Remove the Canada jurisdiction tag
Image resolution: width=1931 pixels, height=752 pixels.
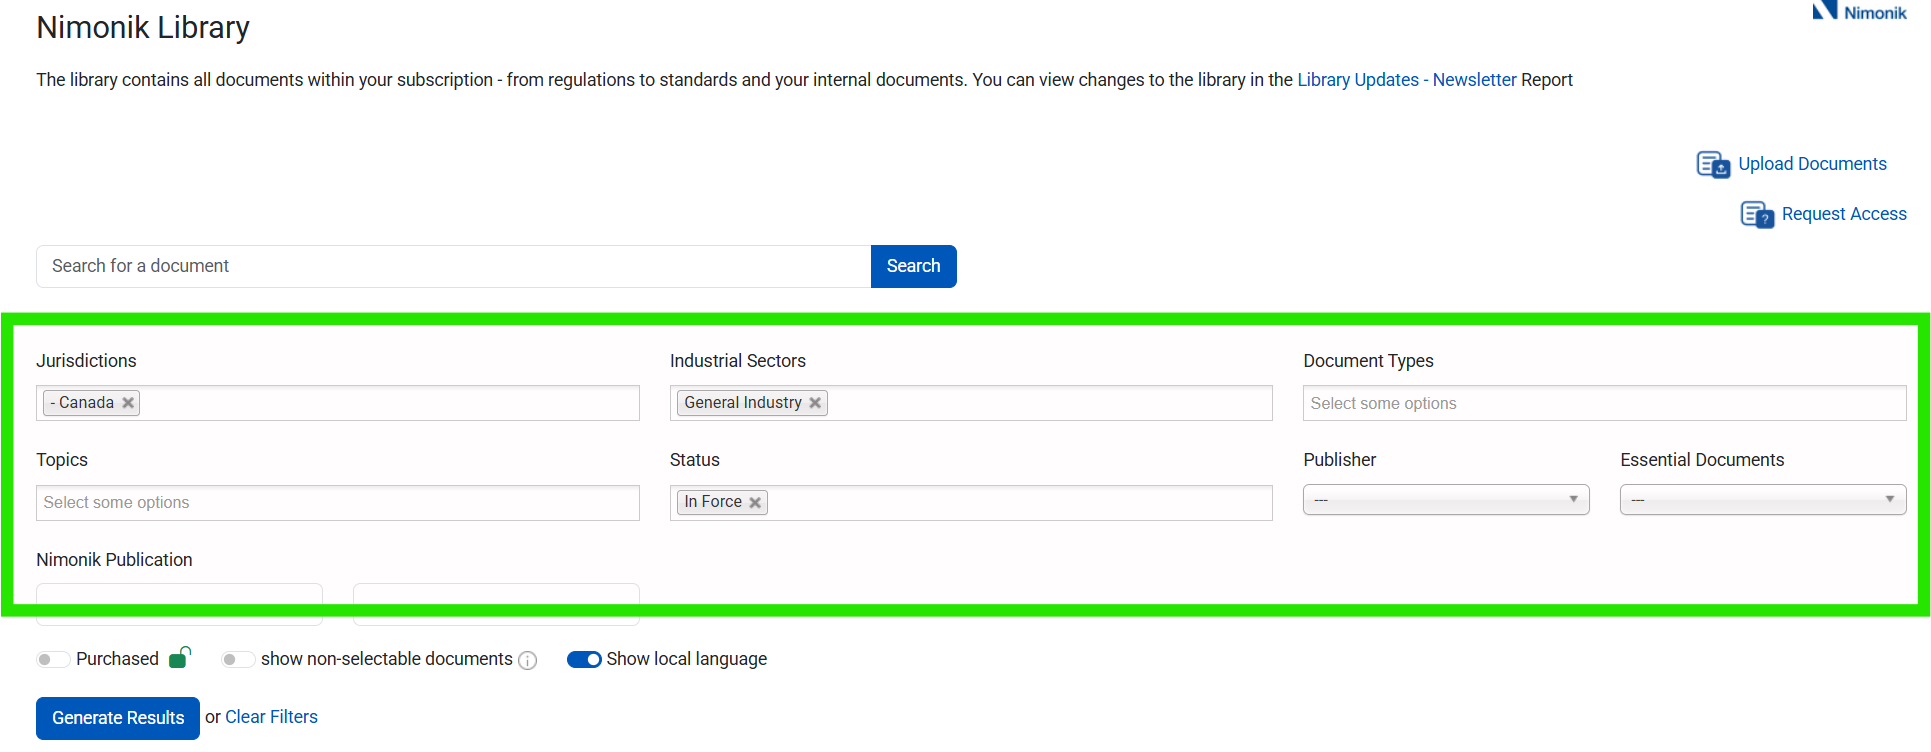(x=128, y=403)
